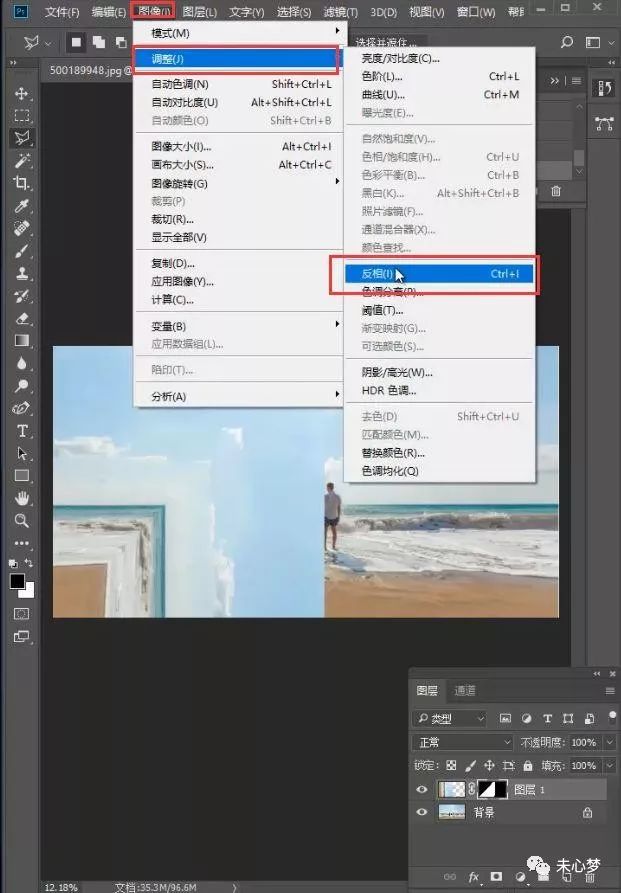621x893 pixels.
Task: Select the 图层 1 mask thumbnail
Action: pos(492,789)
